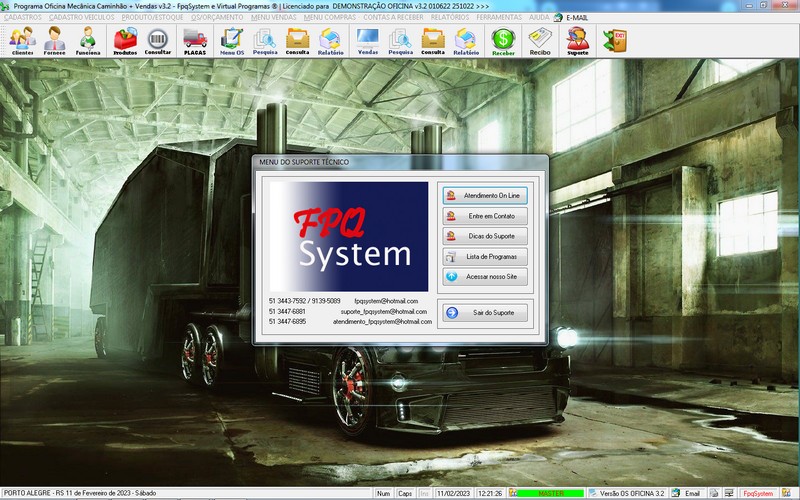The width and height of the screenshot is (800, 500).
Task: Click the Dicas do Suporte button
Action: (x=485, y=236)
